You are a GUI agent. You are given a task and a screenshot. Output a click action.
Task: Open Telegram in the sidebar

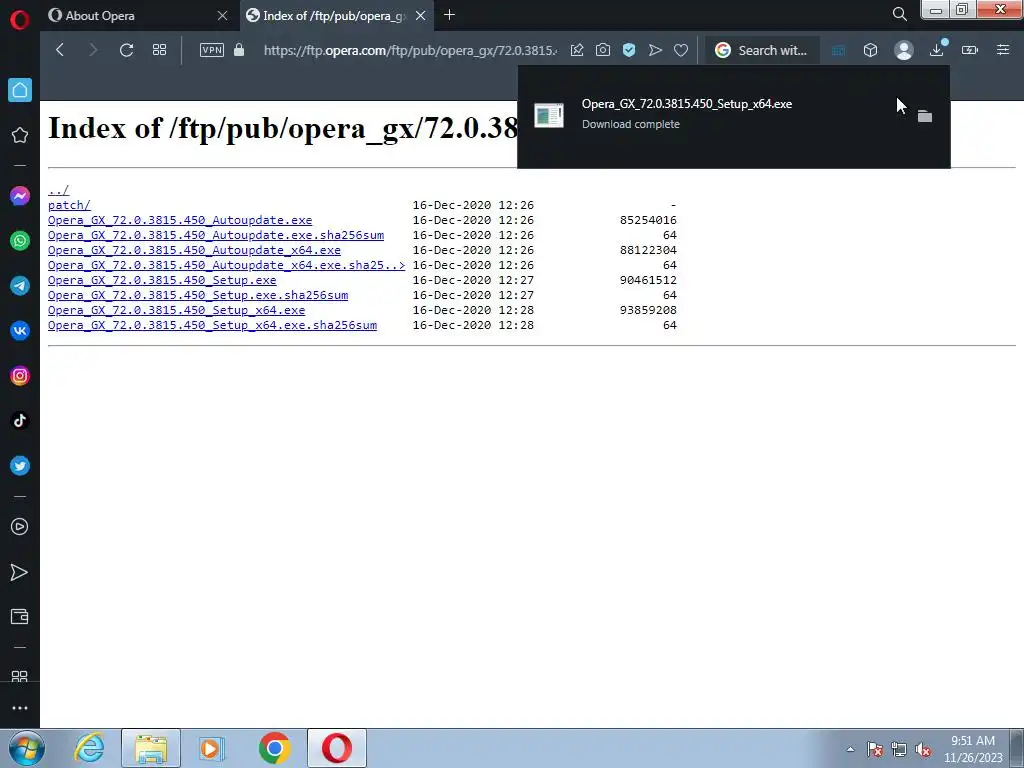(x=20, y=286)
